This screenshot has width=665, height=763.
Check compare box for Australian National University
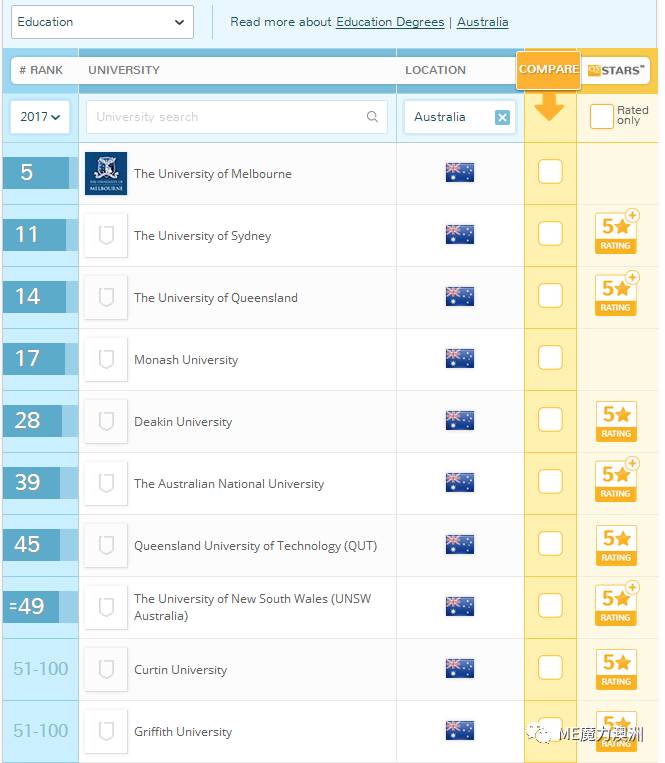click(550, 481)
